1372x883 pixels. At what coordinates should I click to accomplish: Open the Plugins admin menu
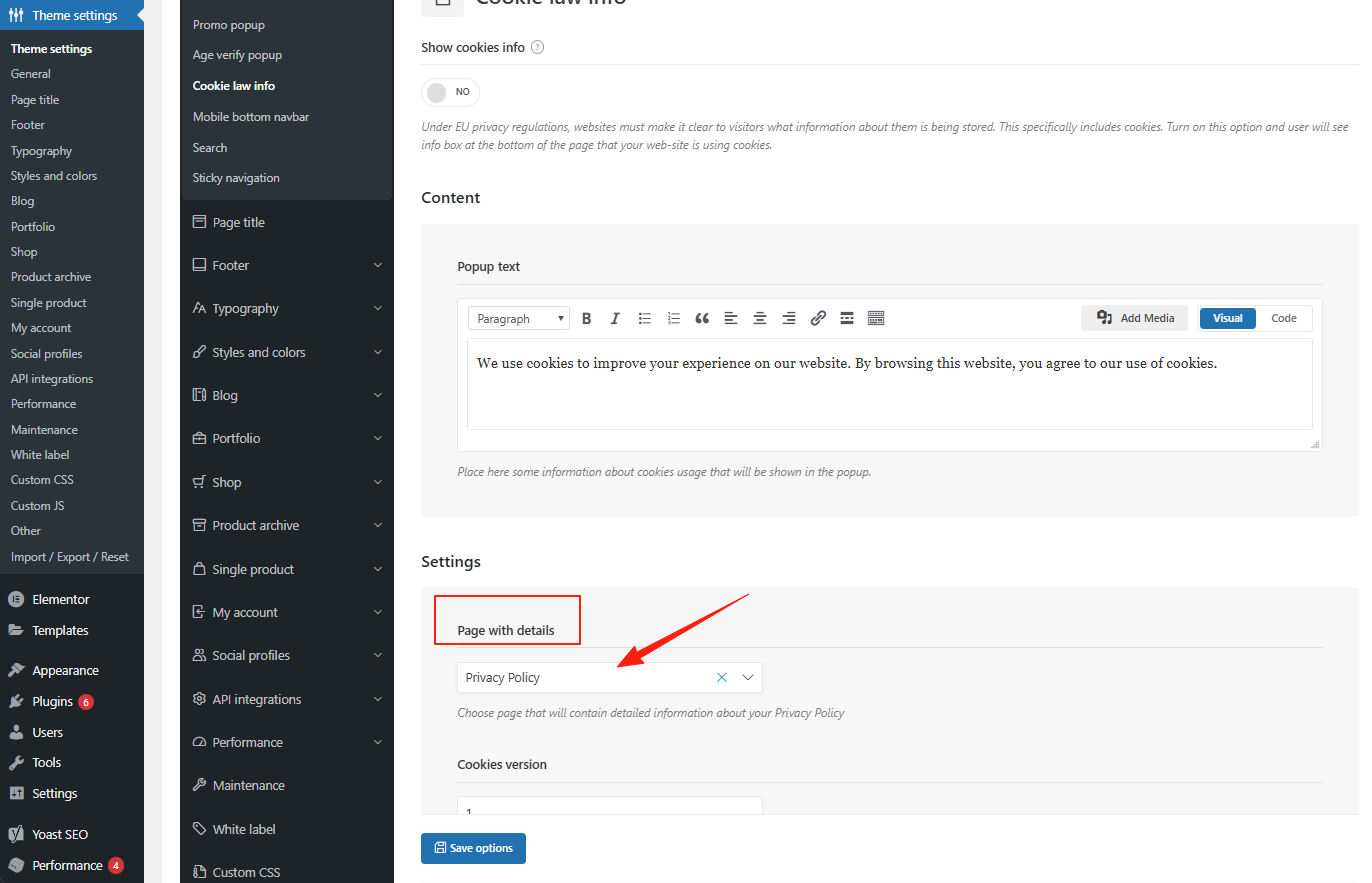coord(52,701)
